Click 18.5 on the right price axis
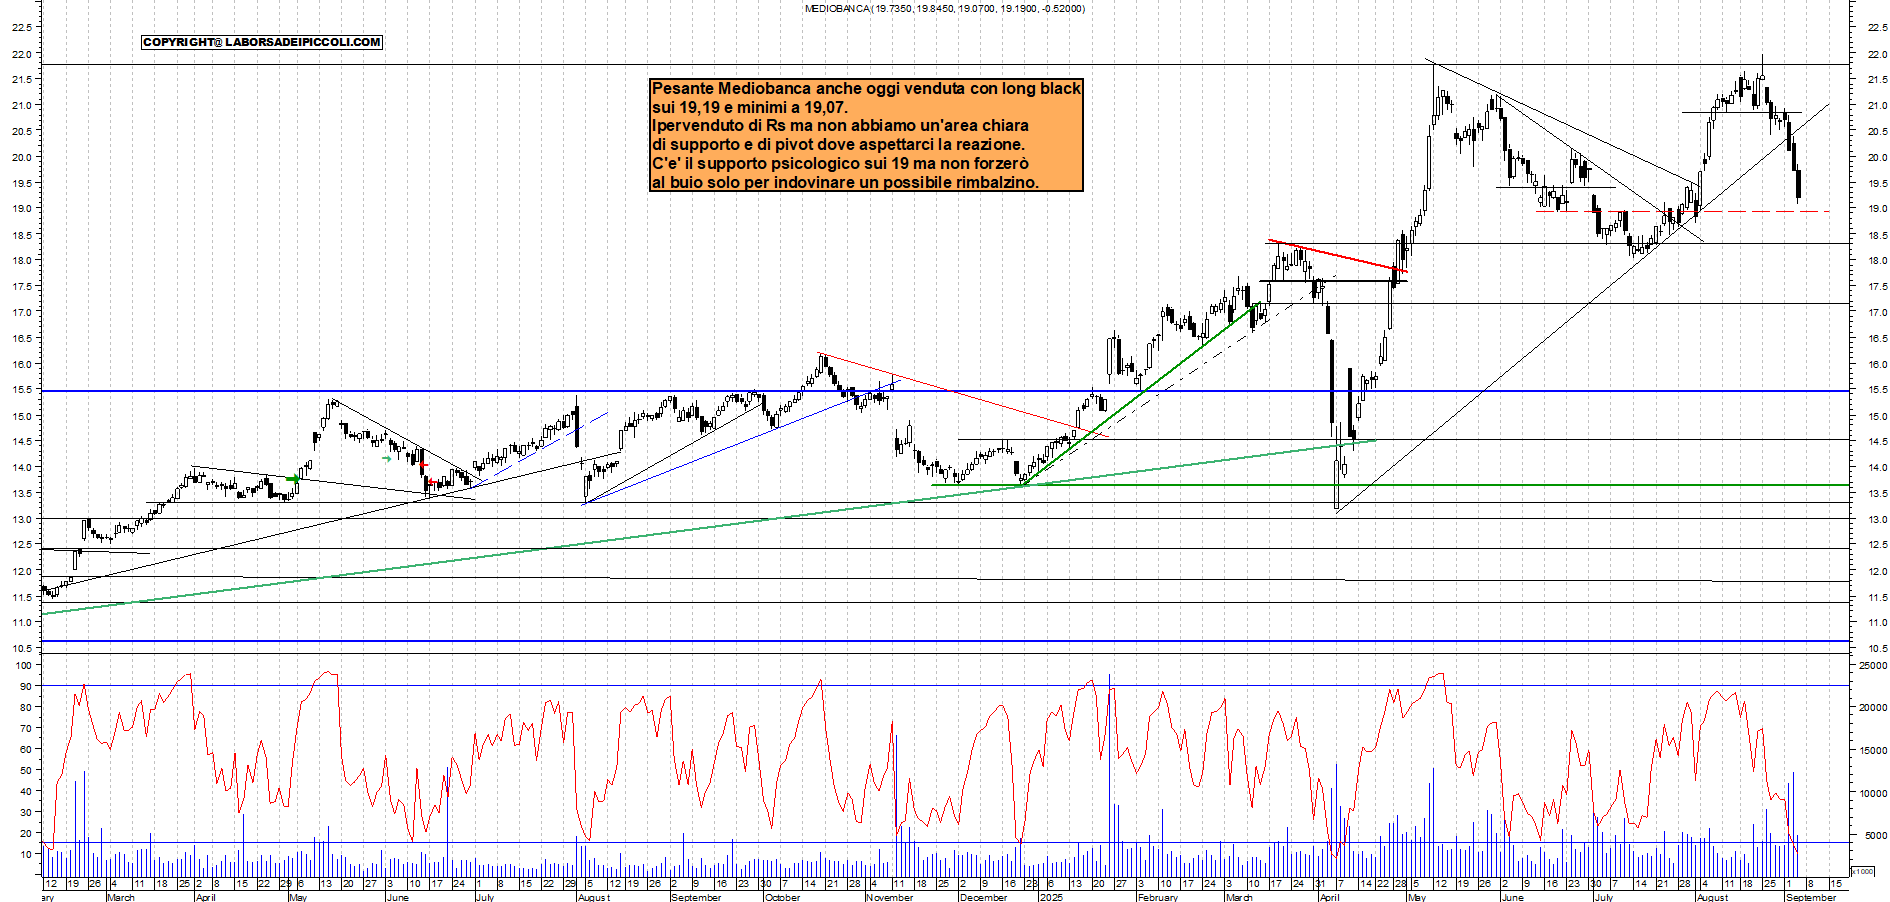Viewport: 1890px width, 902px height. (1876, 235)
